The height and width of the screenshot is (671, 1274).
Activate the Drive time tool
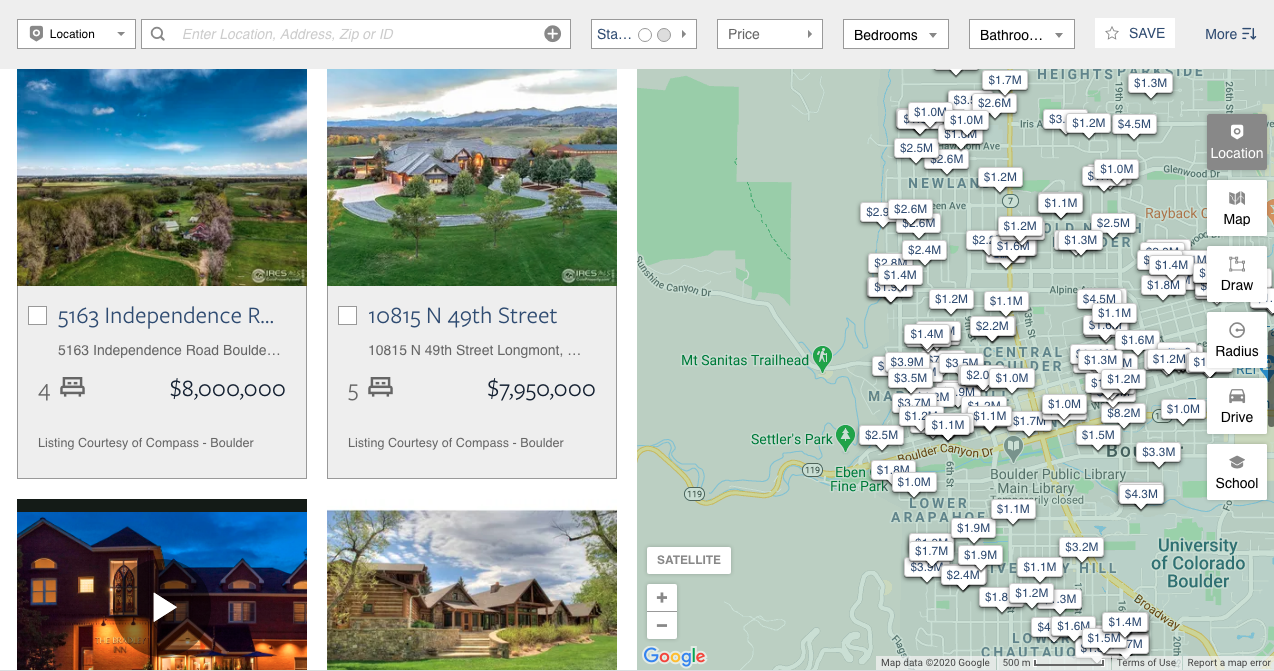(x=1236, y=406)
